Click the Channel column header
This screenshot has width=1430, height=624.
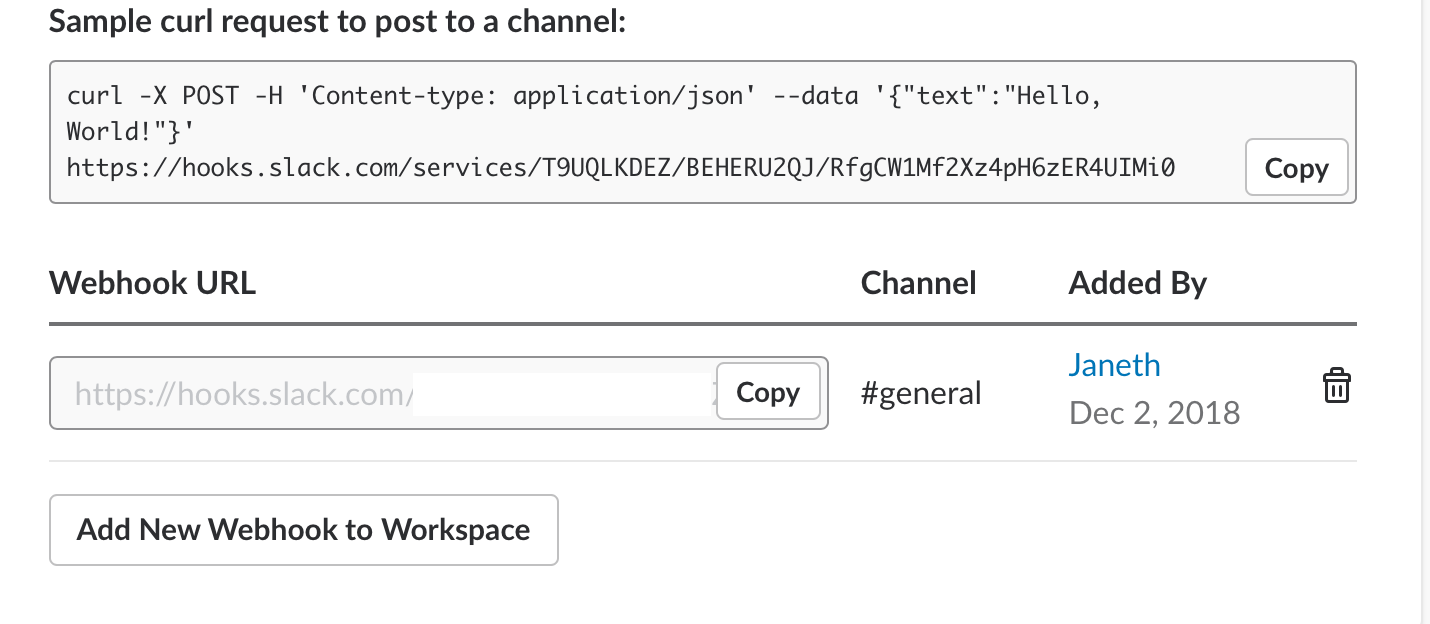click(918, 283)
